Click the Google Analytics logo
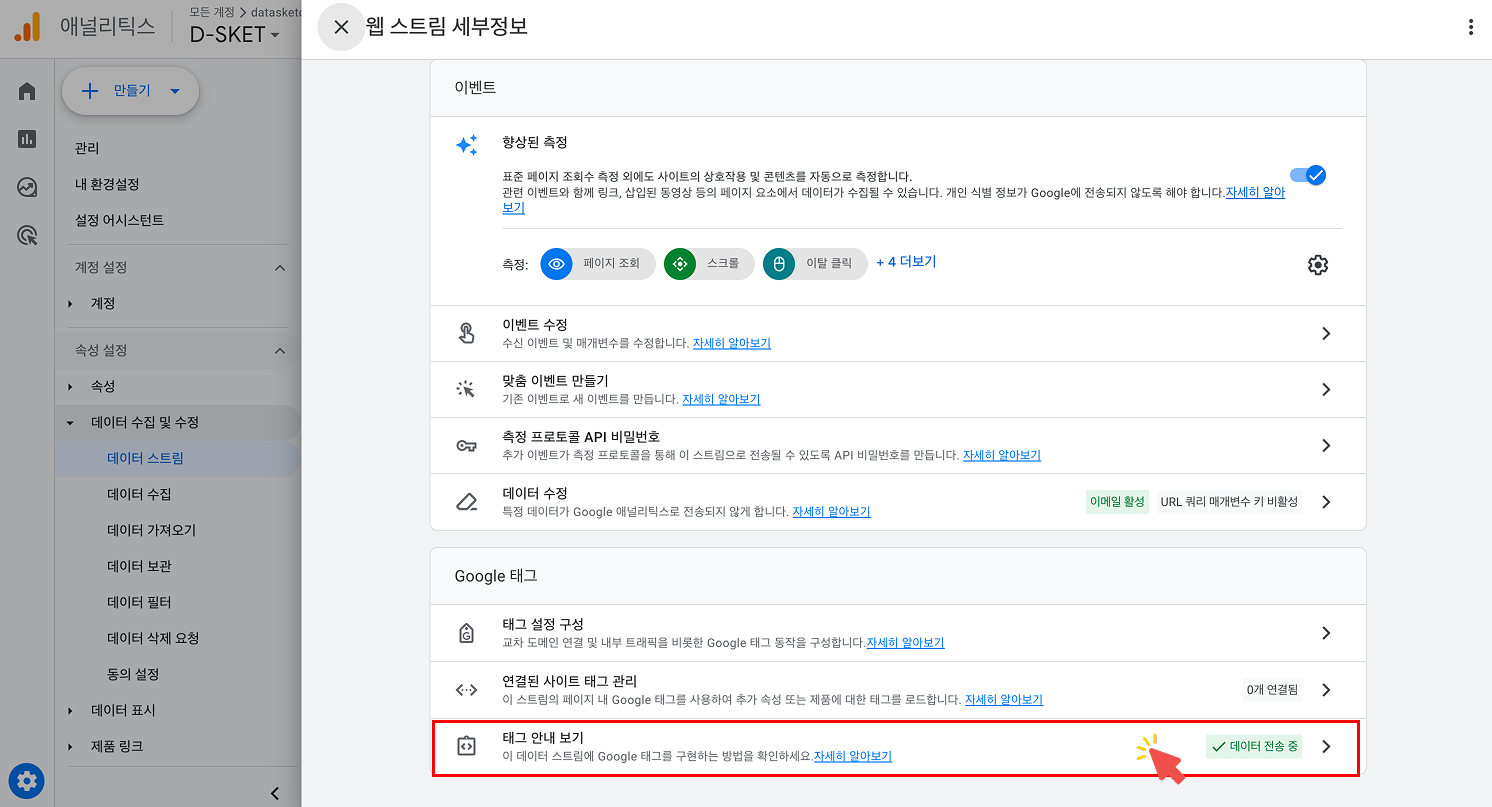1492x807 pixels. pos(28,27)
